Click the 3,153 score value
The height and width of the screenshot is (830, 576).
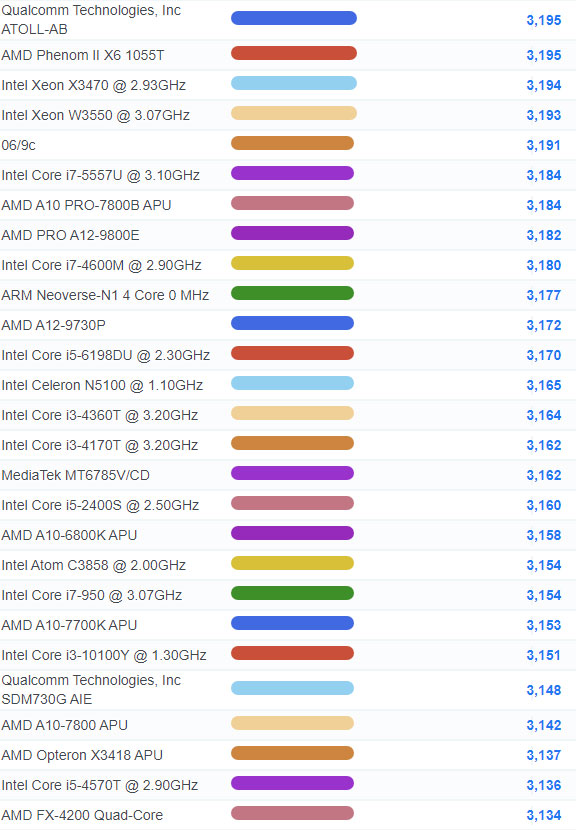pos(544,625)
